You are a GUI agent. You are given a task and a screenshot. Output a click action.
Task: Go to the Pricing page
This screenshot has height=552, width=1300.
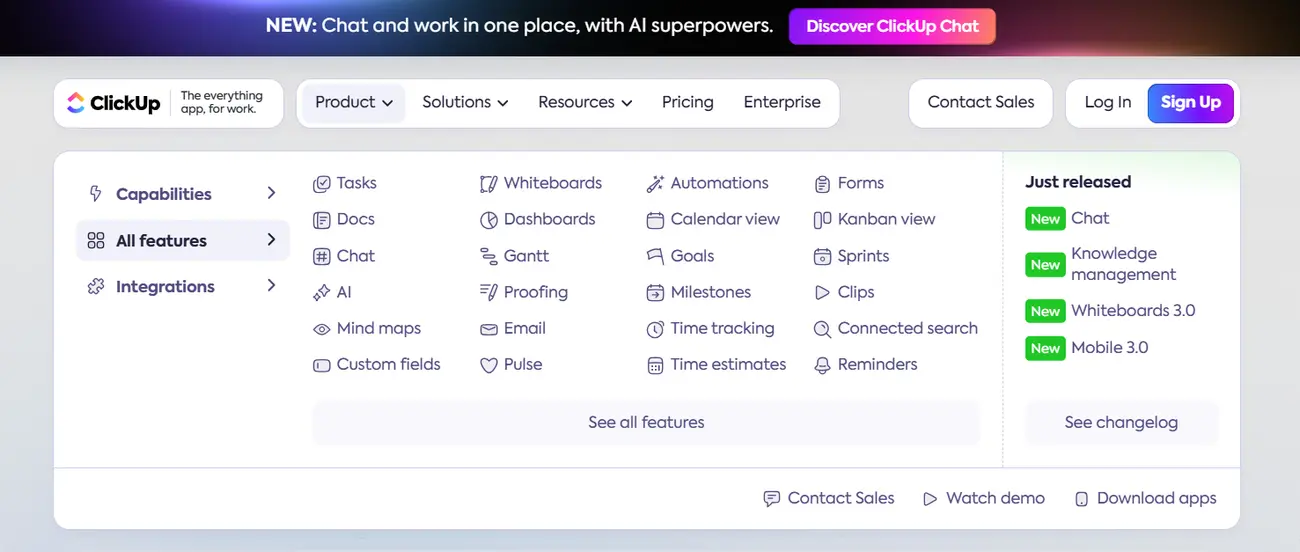[x=687, y=102]
